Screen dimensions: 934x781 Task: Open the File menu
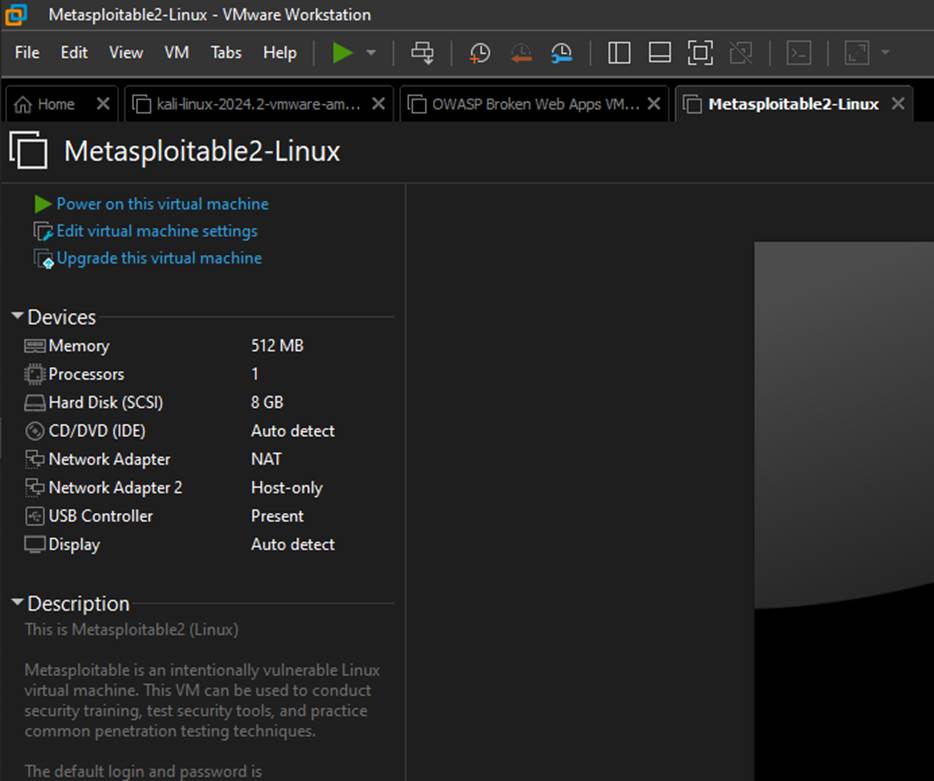(27, 52)
